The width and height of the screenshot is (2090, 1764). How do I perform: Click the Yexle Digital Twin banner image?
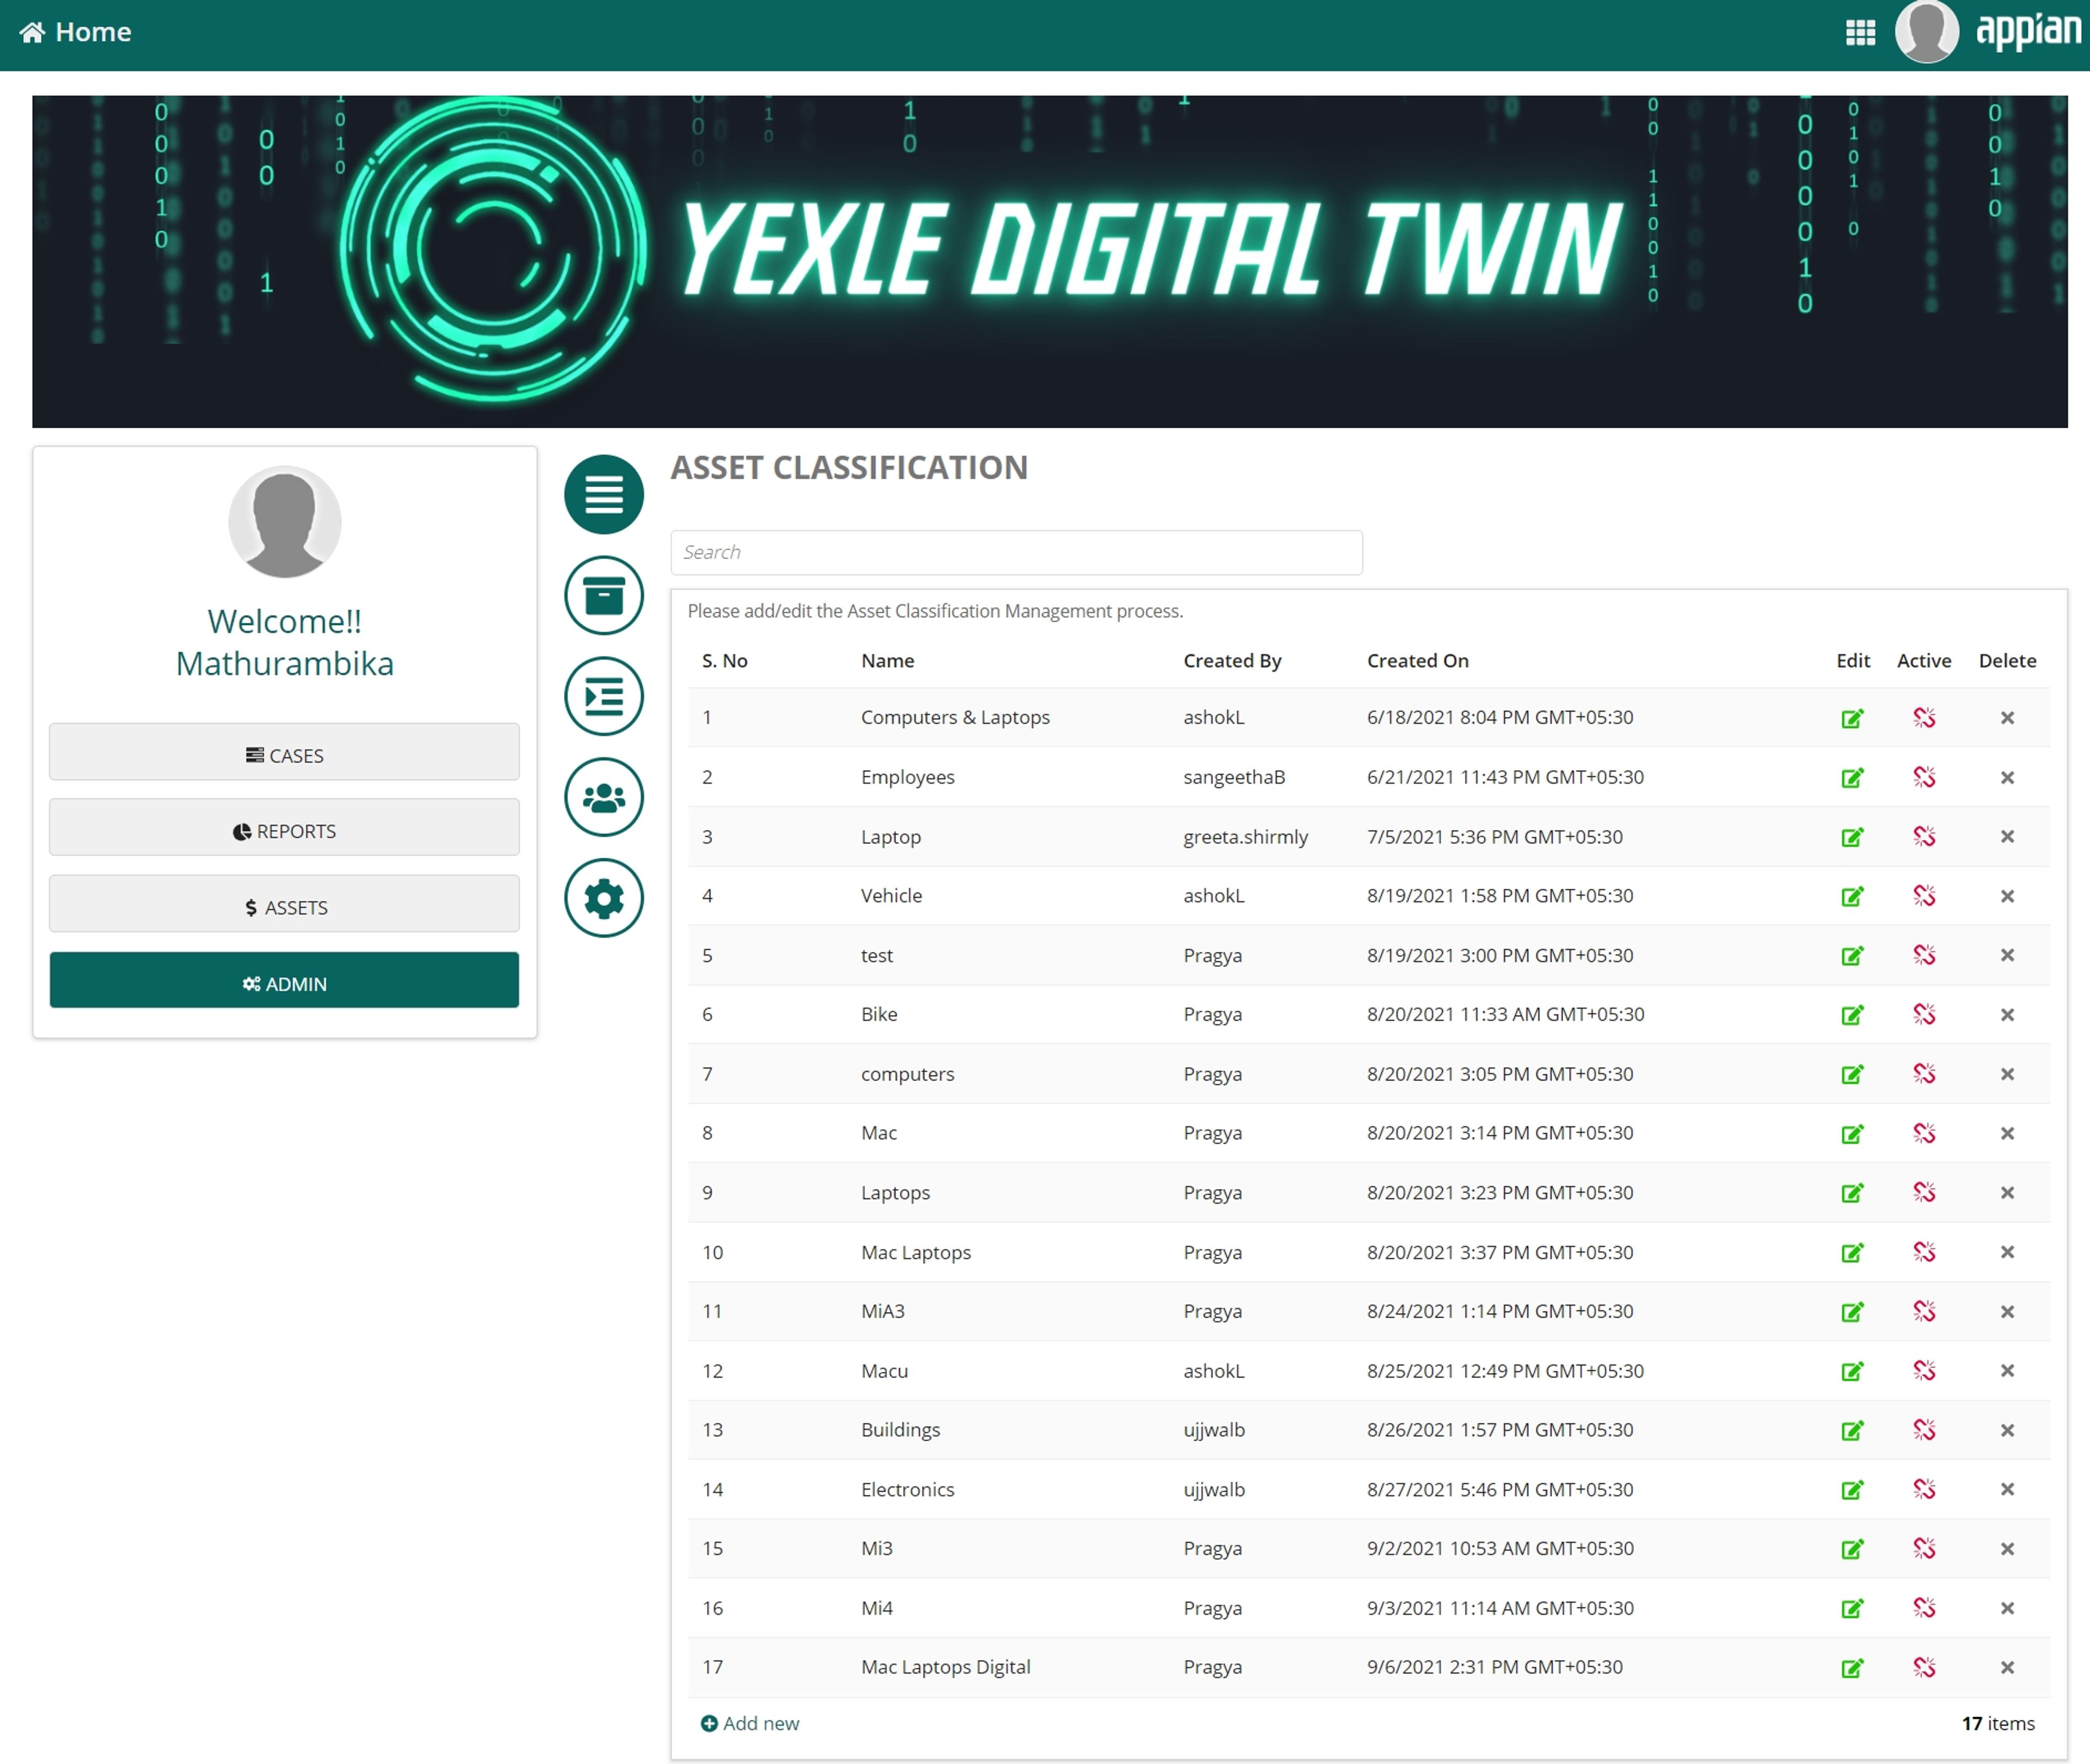(x=1049, y=262)
